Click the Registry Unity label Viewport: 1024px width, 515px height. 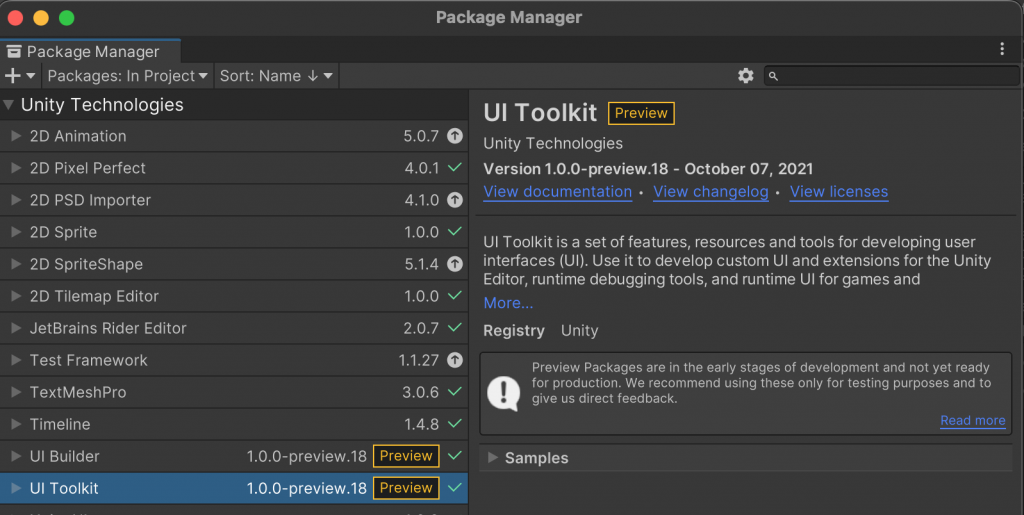click(541, 331)
